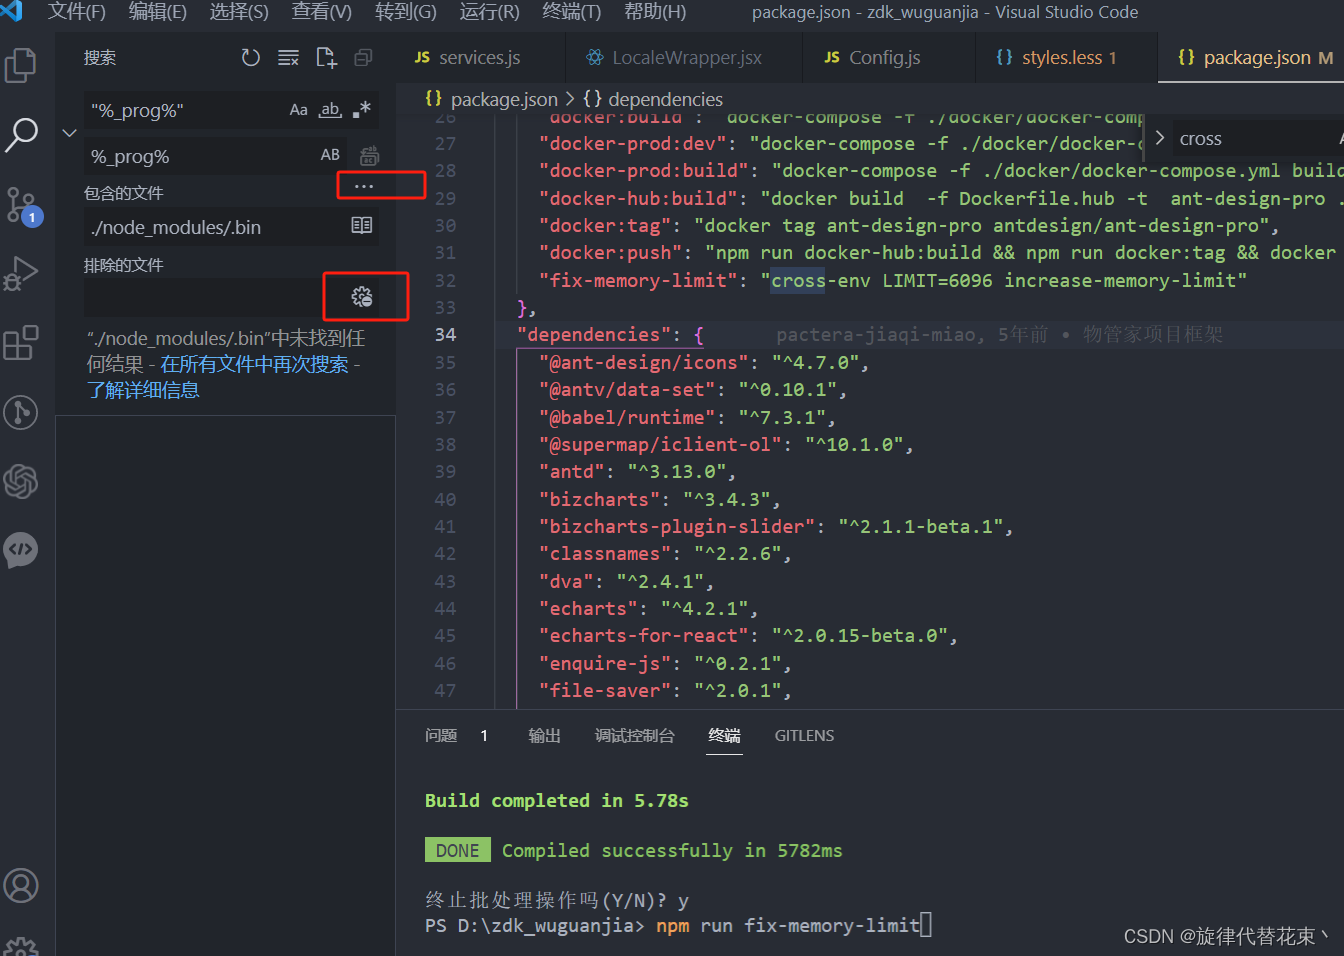Open the 文件(F) menu

pos(76,12)
